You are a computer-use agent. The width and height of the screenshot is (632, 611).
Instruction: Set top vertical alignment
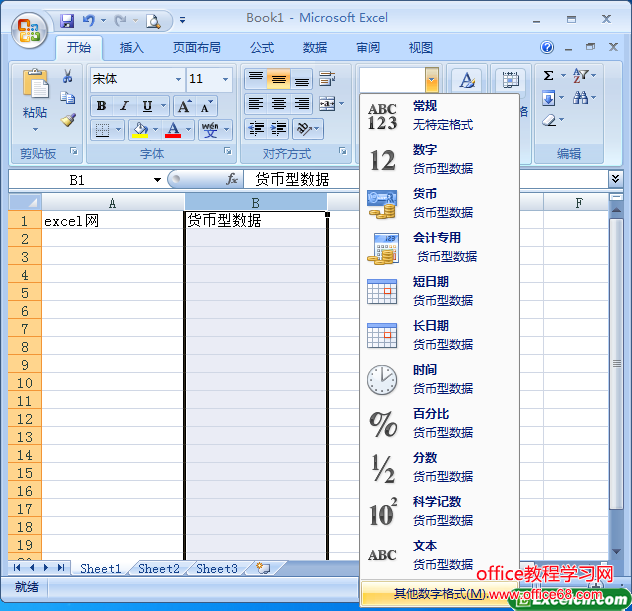point(256,79)
